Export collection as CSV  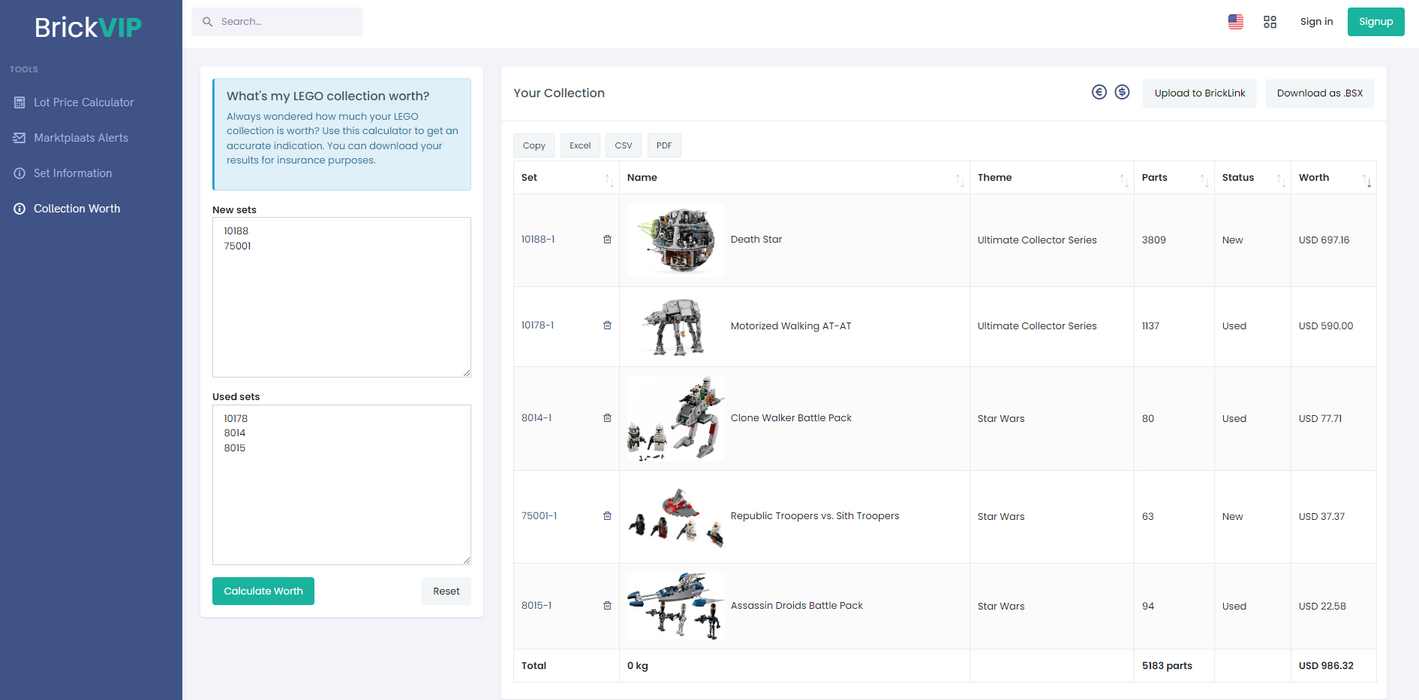tap(623, 146)
